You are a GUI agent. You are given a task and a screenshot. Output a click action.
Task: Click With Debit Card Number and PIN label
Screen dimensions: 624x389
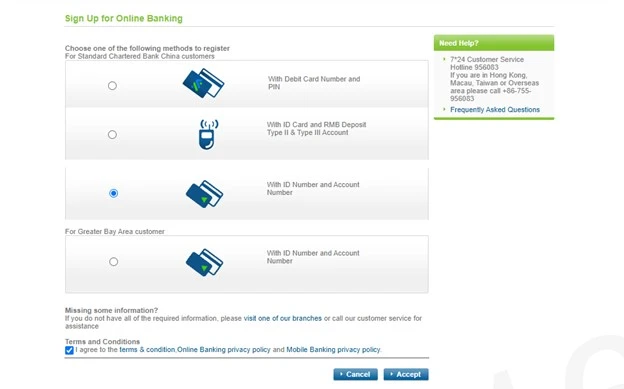tap(314, 83)
